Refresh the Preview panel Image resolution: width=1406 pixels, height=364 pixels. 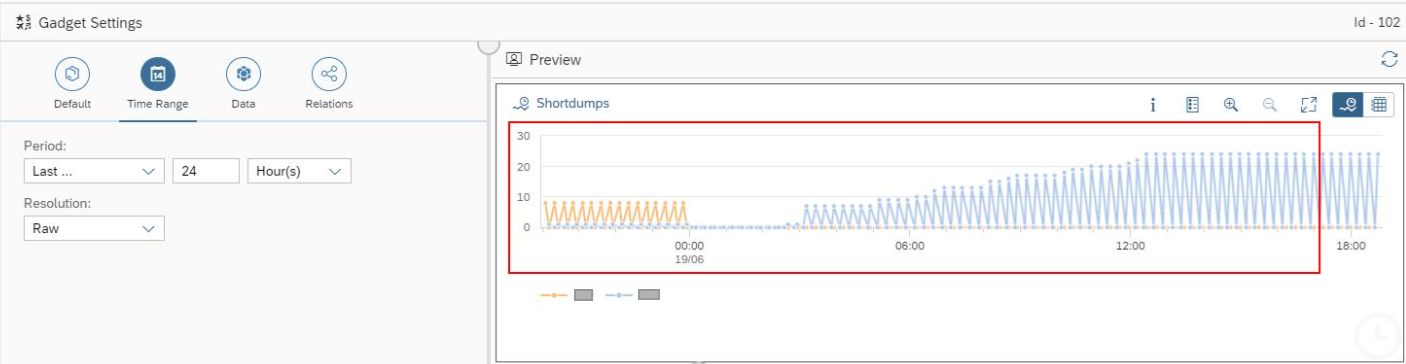(1389, 59)
